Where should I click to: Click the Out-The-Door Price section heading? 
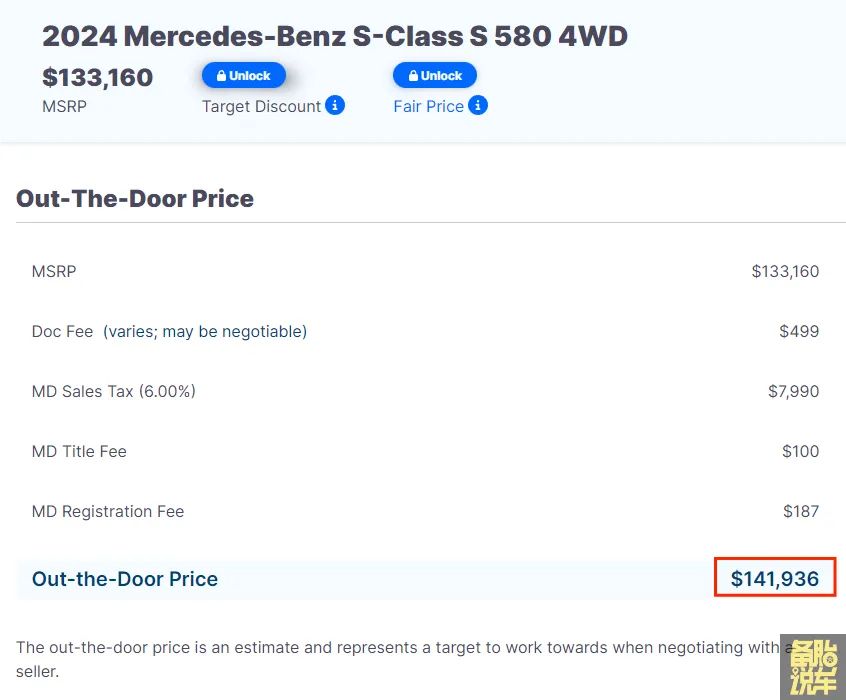pos(135,198)
